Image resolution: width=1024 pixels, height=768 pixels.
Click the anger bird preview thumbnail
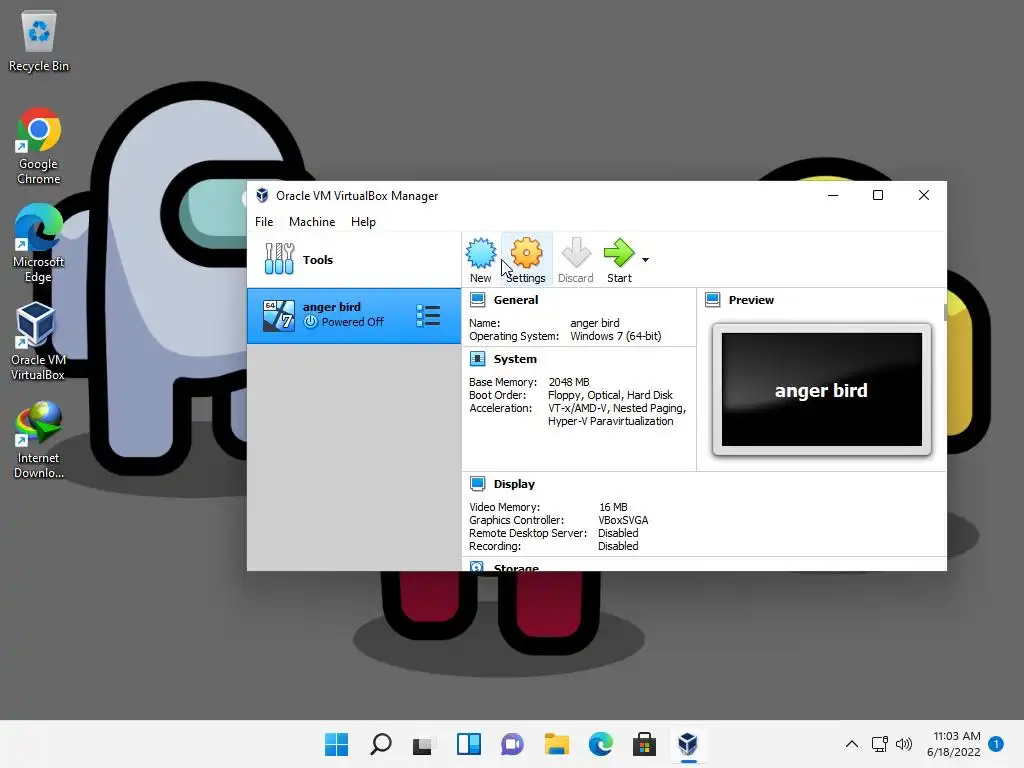point(822,389)
